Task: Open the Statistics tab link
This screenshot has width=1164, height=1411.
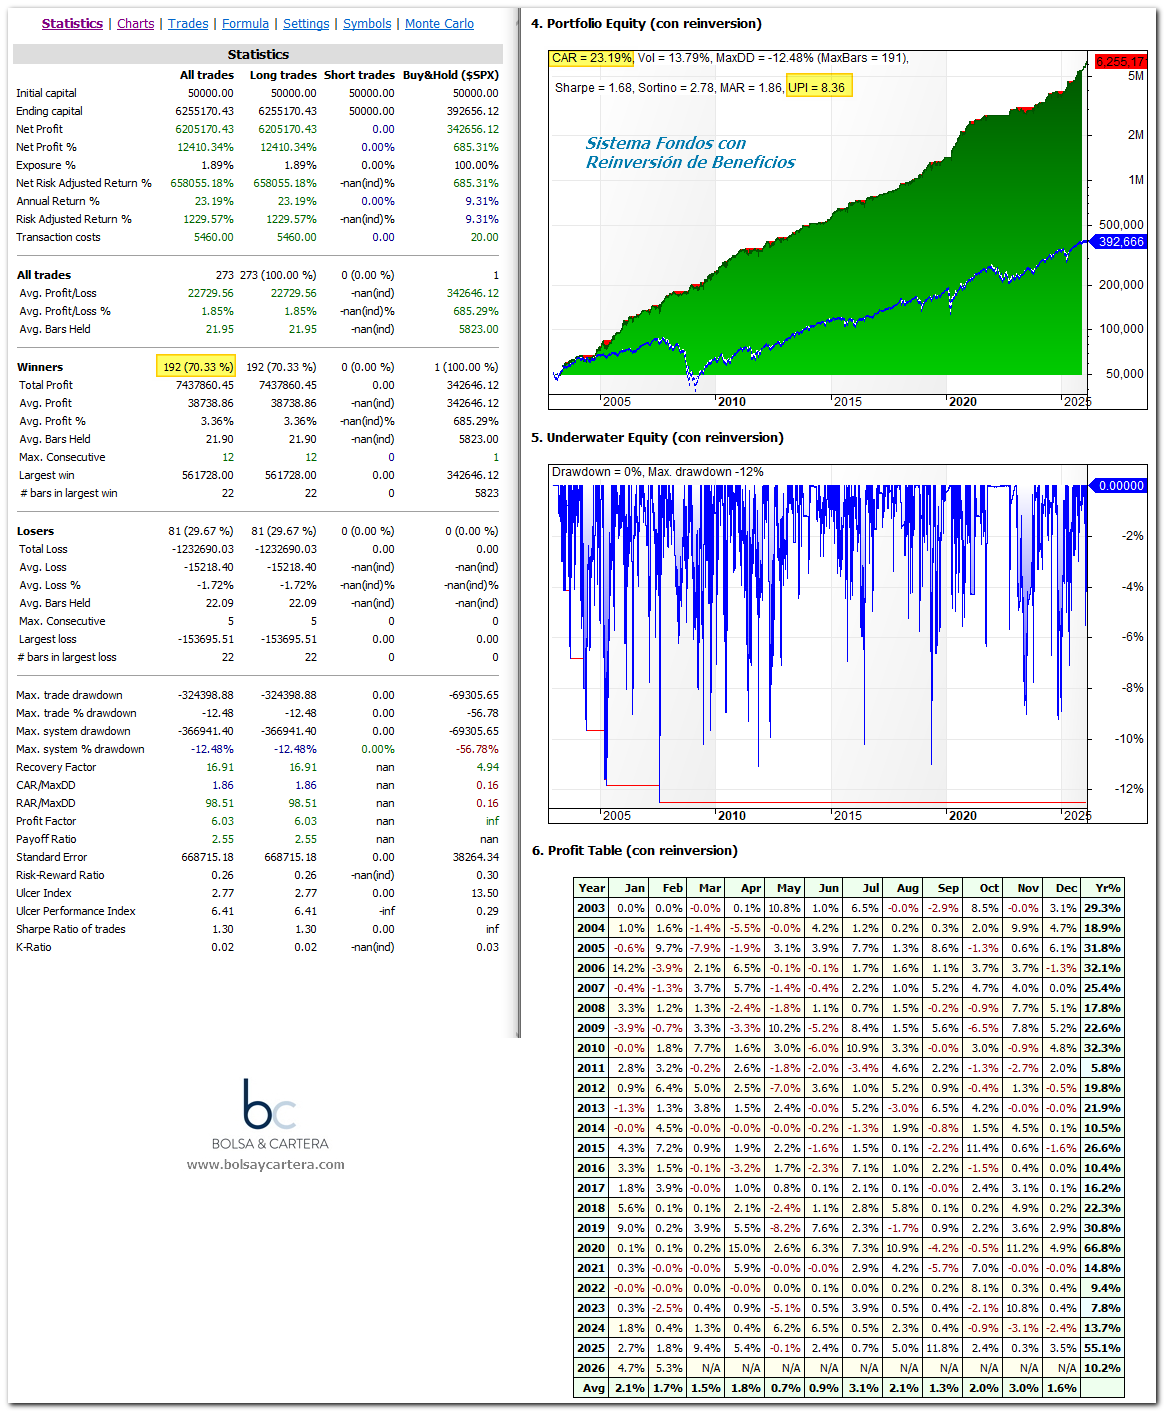Action: (72, 23)
